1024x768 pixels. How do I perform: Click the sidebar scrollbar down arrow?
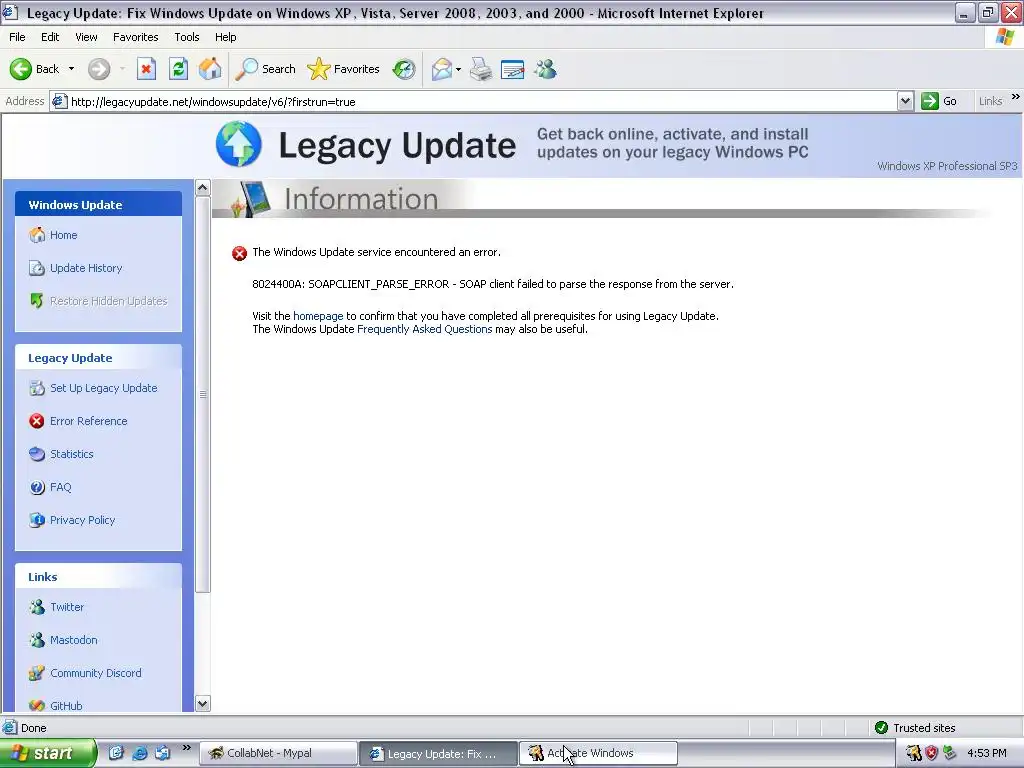(x=202, y=703)
